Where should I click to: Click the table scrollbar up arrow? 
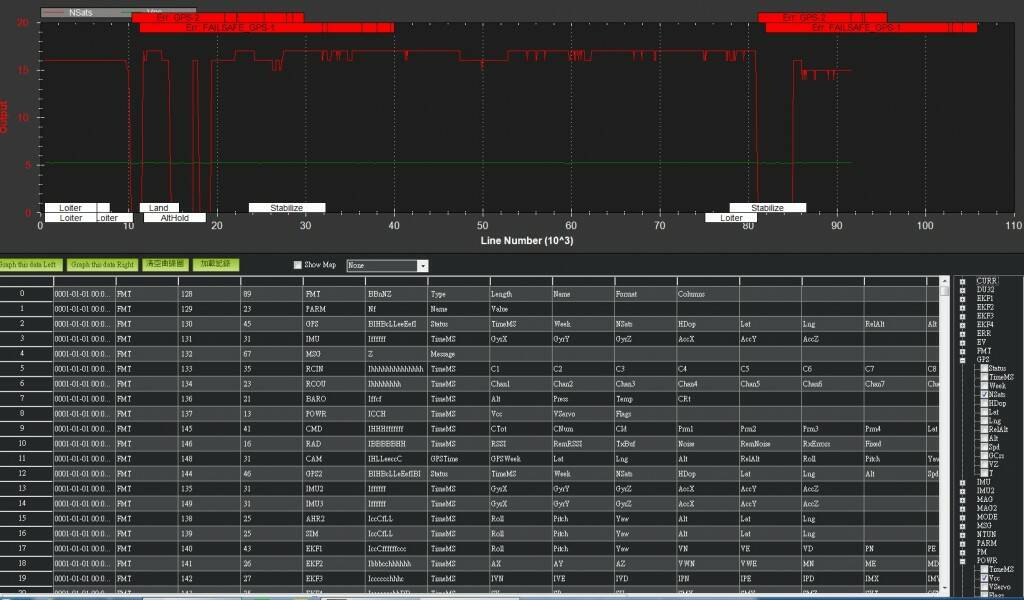(x=944, y=281)
